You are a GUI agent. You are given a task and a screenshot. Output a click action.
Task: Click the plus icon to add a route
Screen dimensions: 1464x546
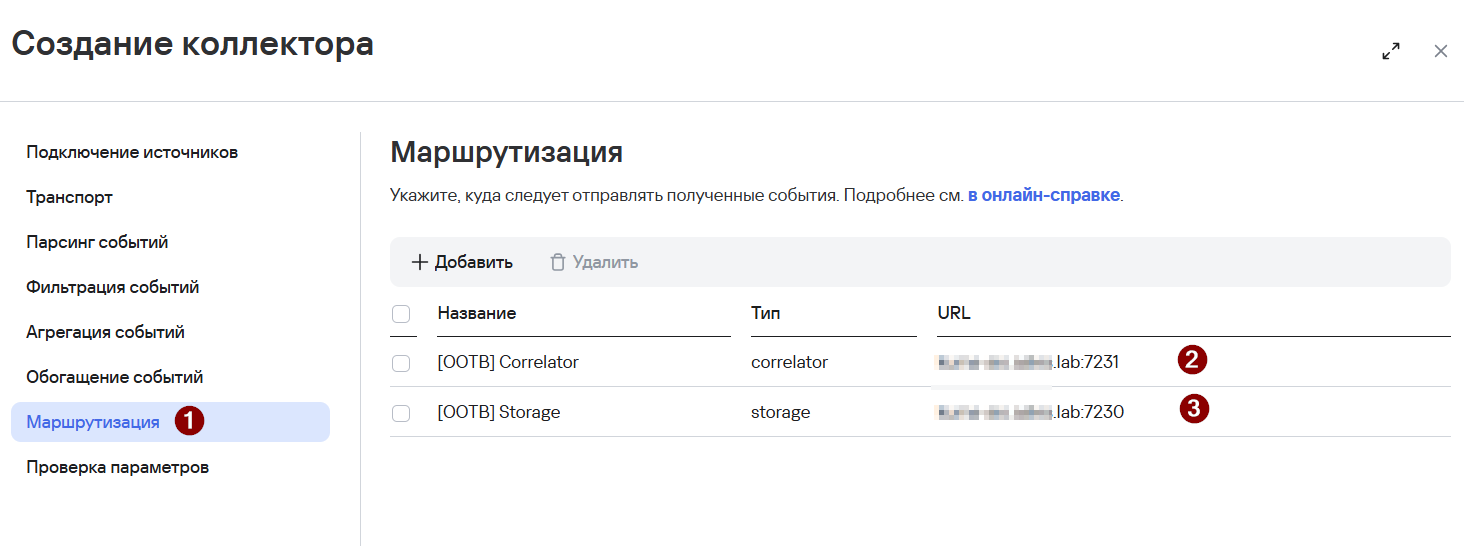[420, 263]
